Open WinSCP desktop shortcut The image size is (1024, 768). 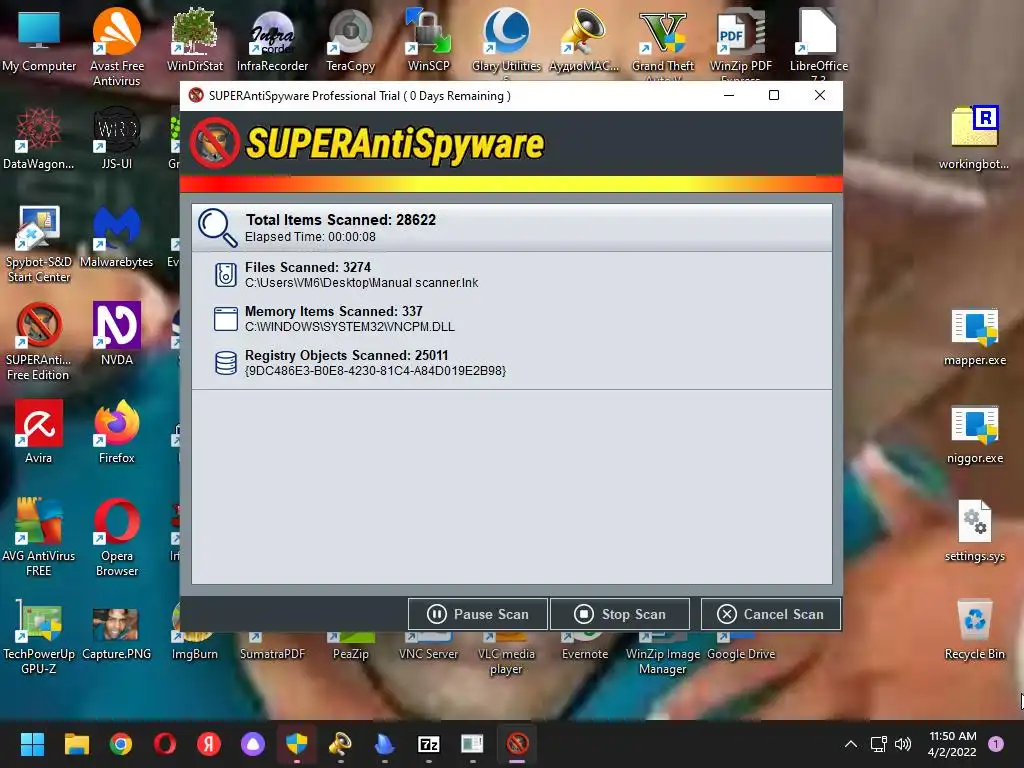click(x=428, y=40)
